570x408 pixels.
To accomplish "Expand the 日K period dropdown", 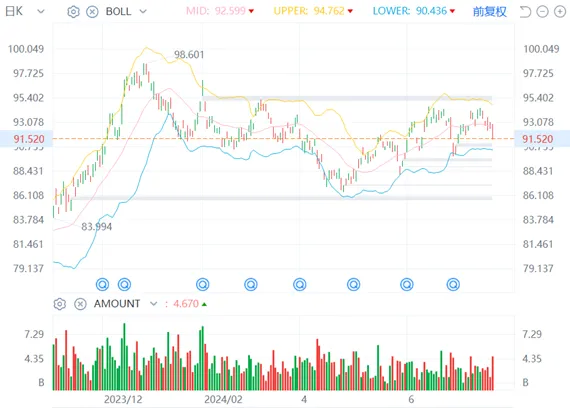I will point(41,11).
